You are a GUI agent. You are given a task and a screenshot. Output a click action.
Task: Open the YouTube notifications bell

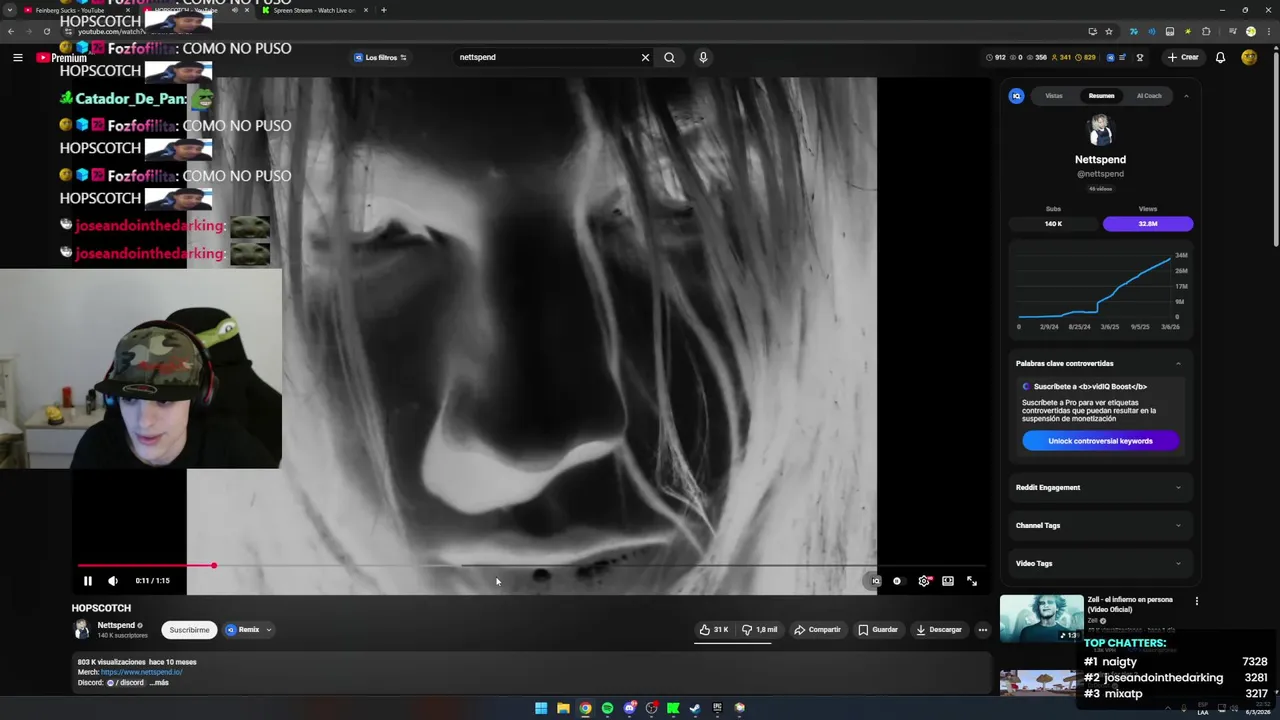pos(1220,57)
